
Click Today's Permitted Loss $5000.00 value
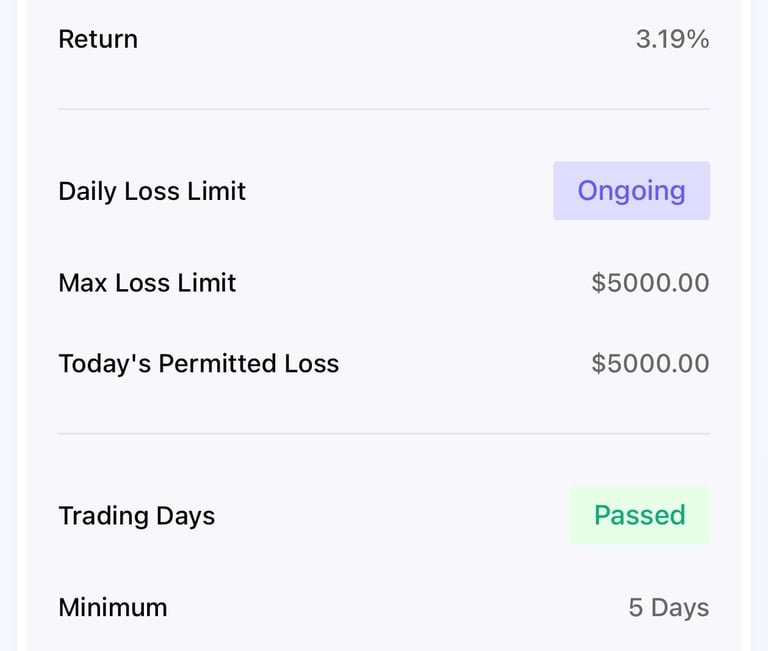click(x=650, y=364)
